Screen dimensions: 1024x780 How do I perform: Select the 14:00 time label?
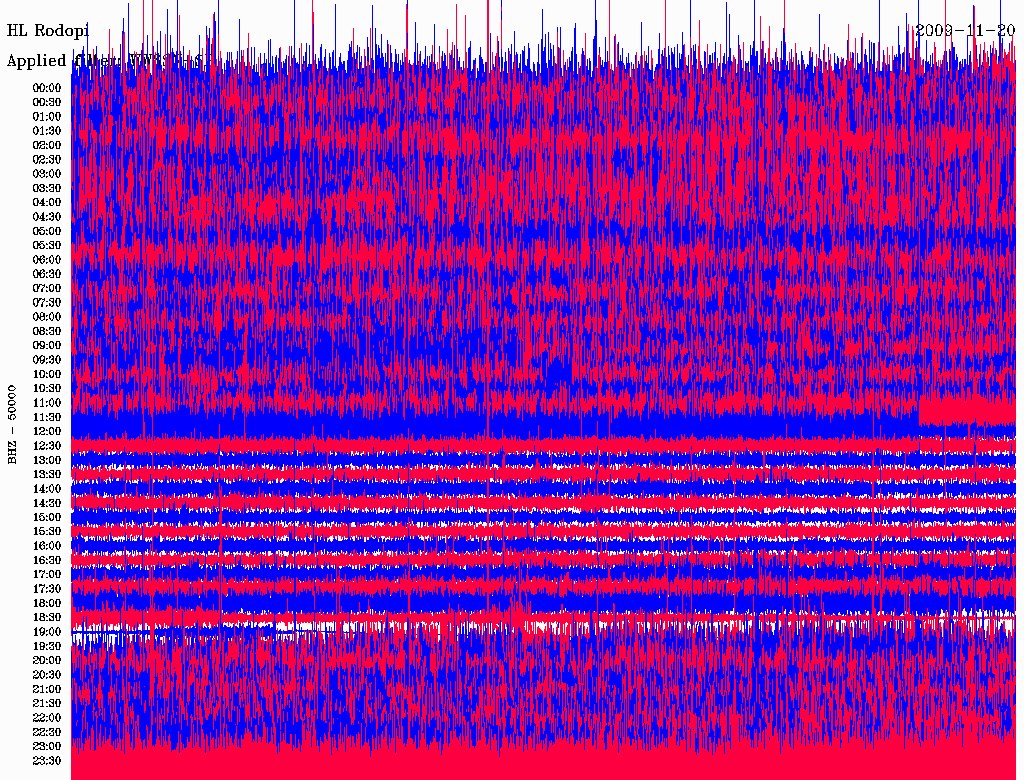tap(47, 489)
